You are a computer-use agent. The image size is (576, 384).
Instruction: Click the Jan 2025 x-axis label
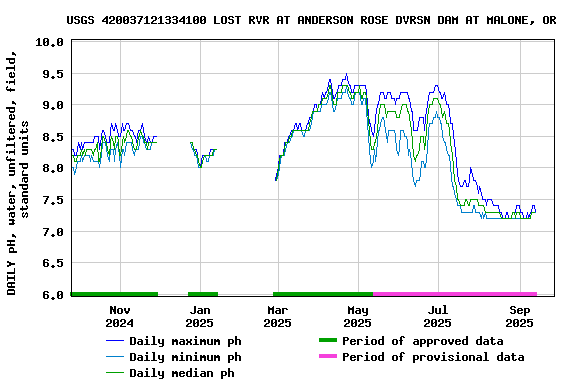point(199,316)
